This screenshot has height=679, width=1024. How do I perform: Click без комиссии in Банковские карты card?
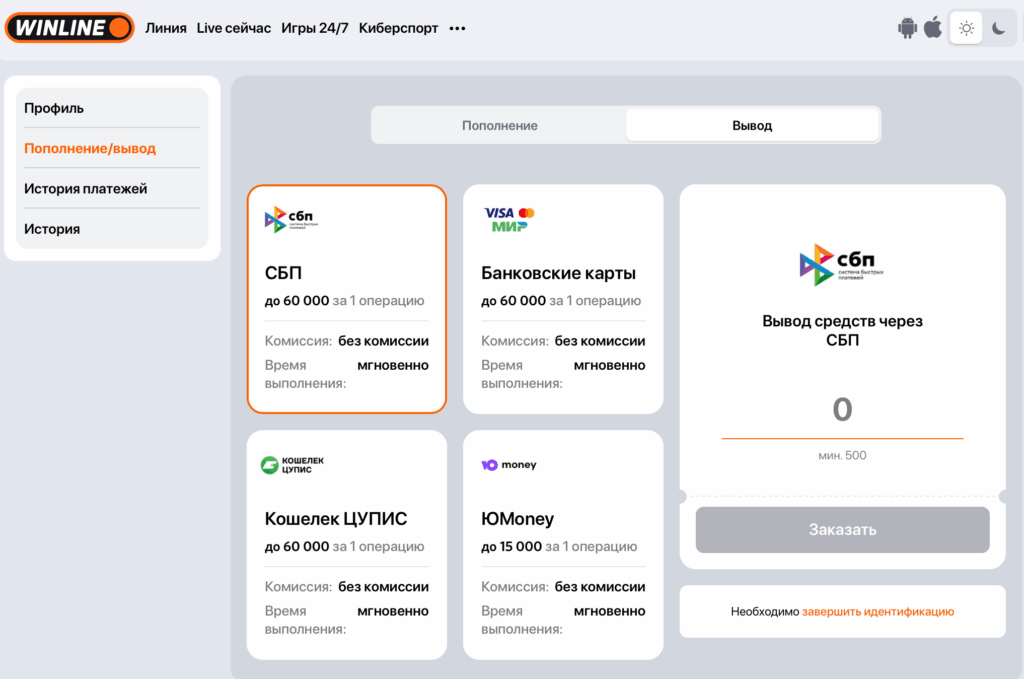click(x=600, y=341)
